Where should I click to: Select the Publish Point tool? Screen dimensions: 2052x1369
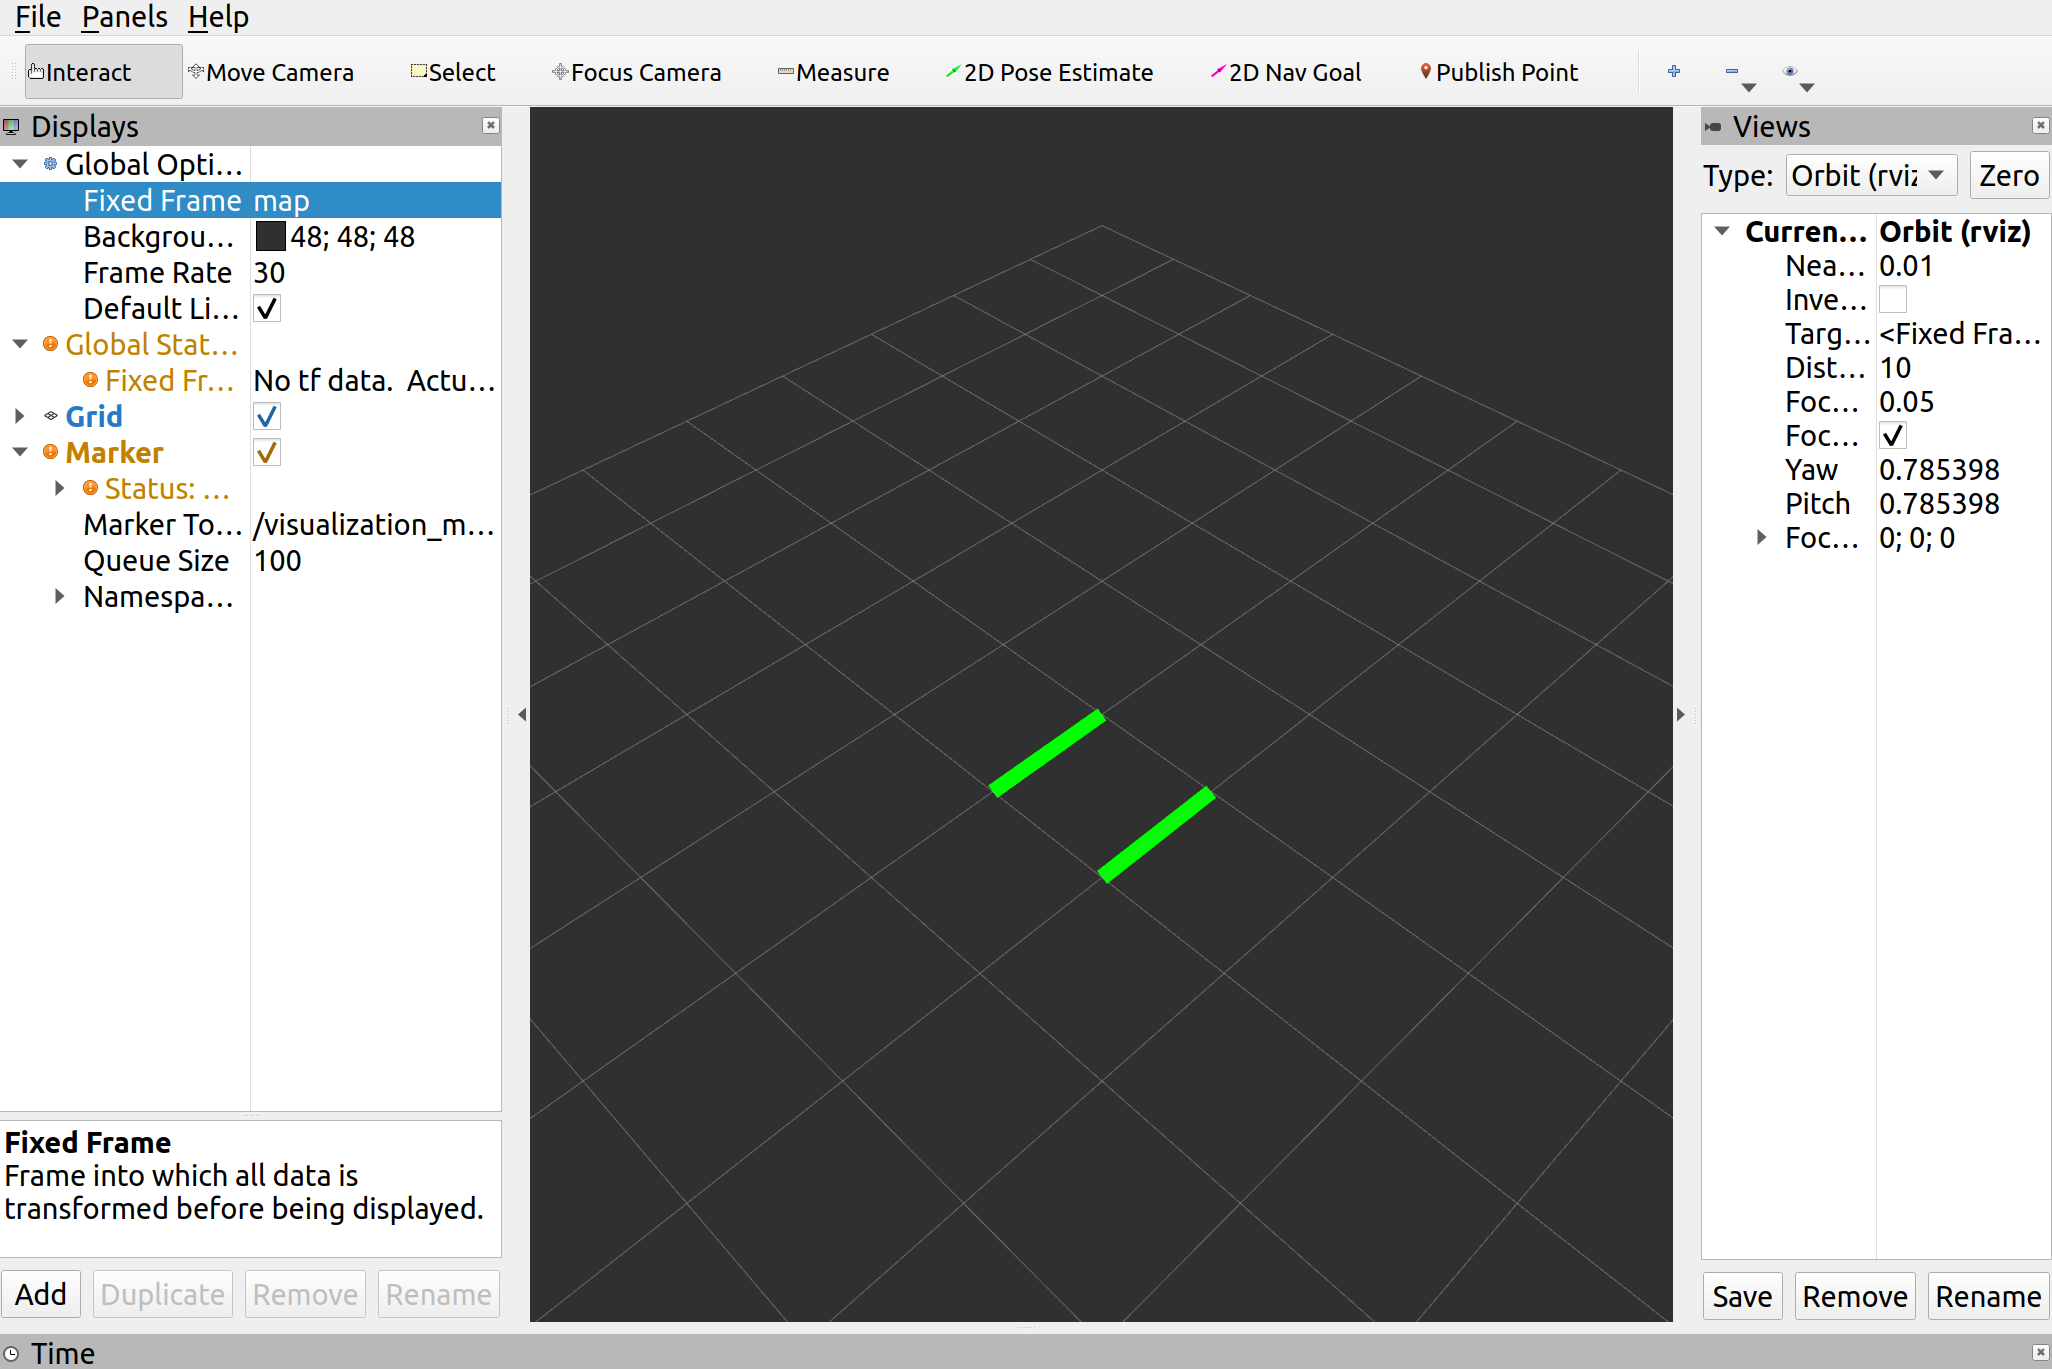click(x=1498, y=72)
